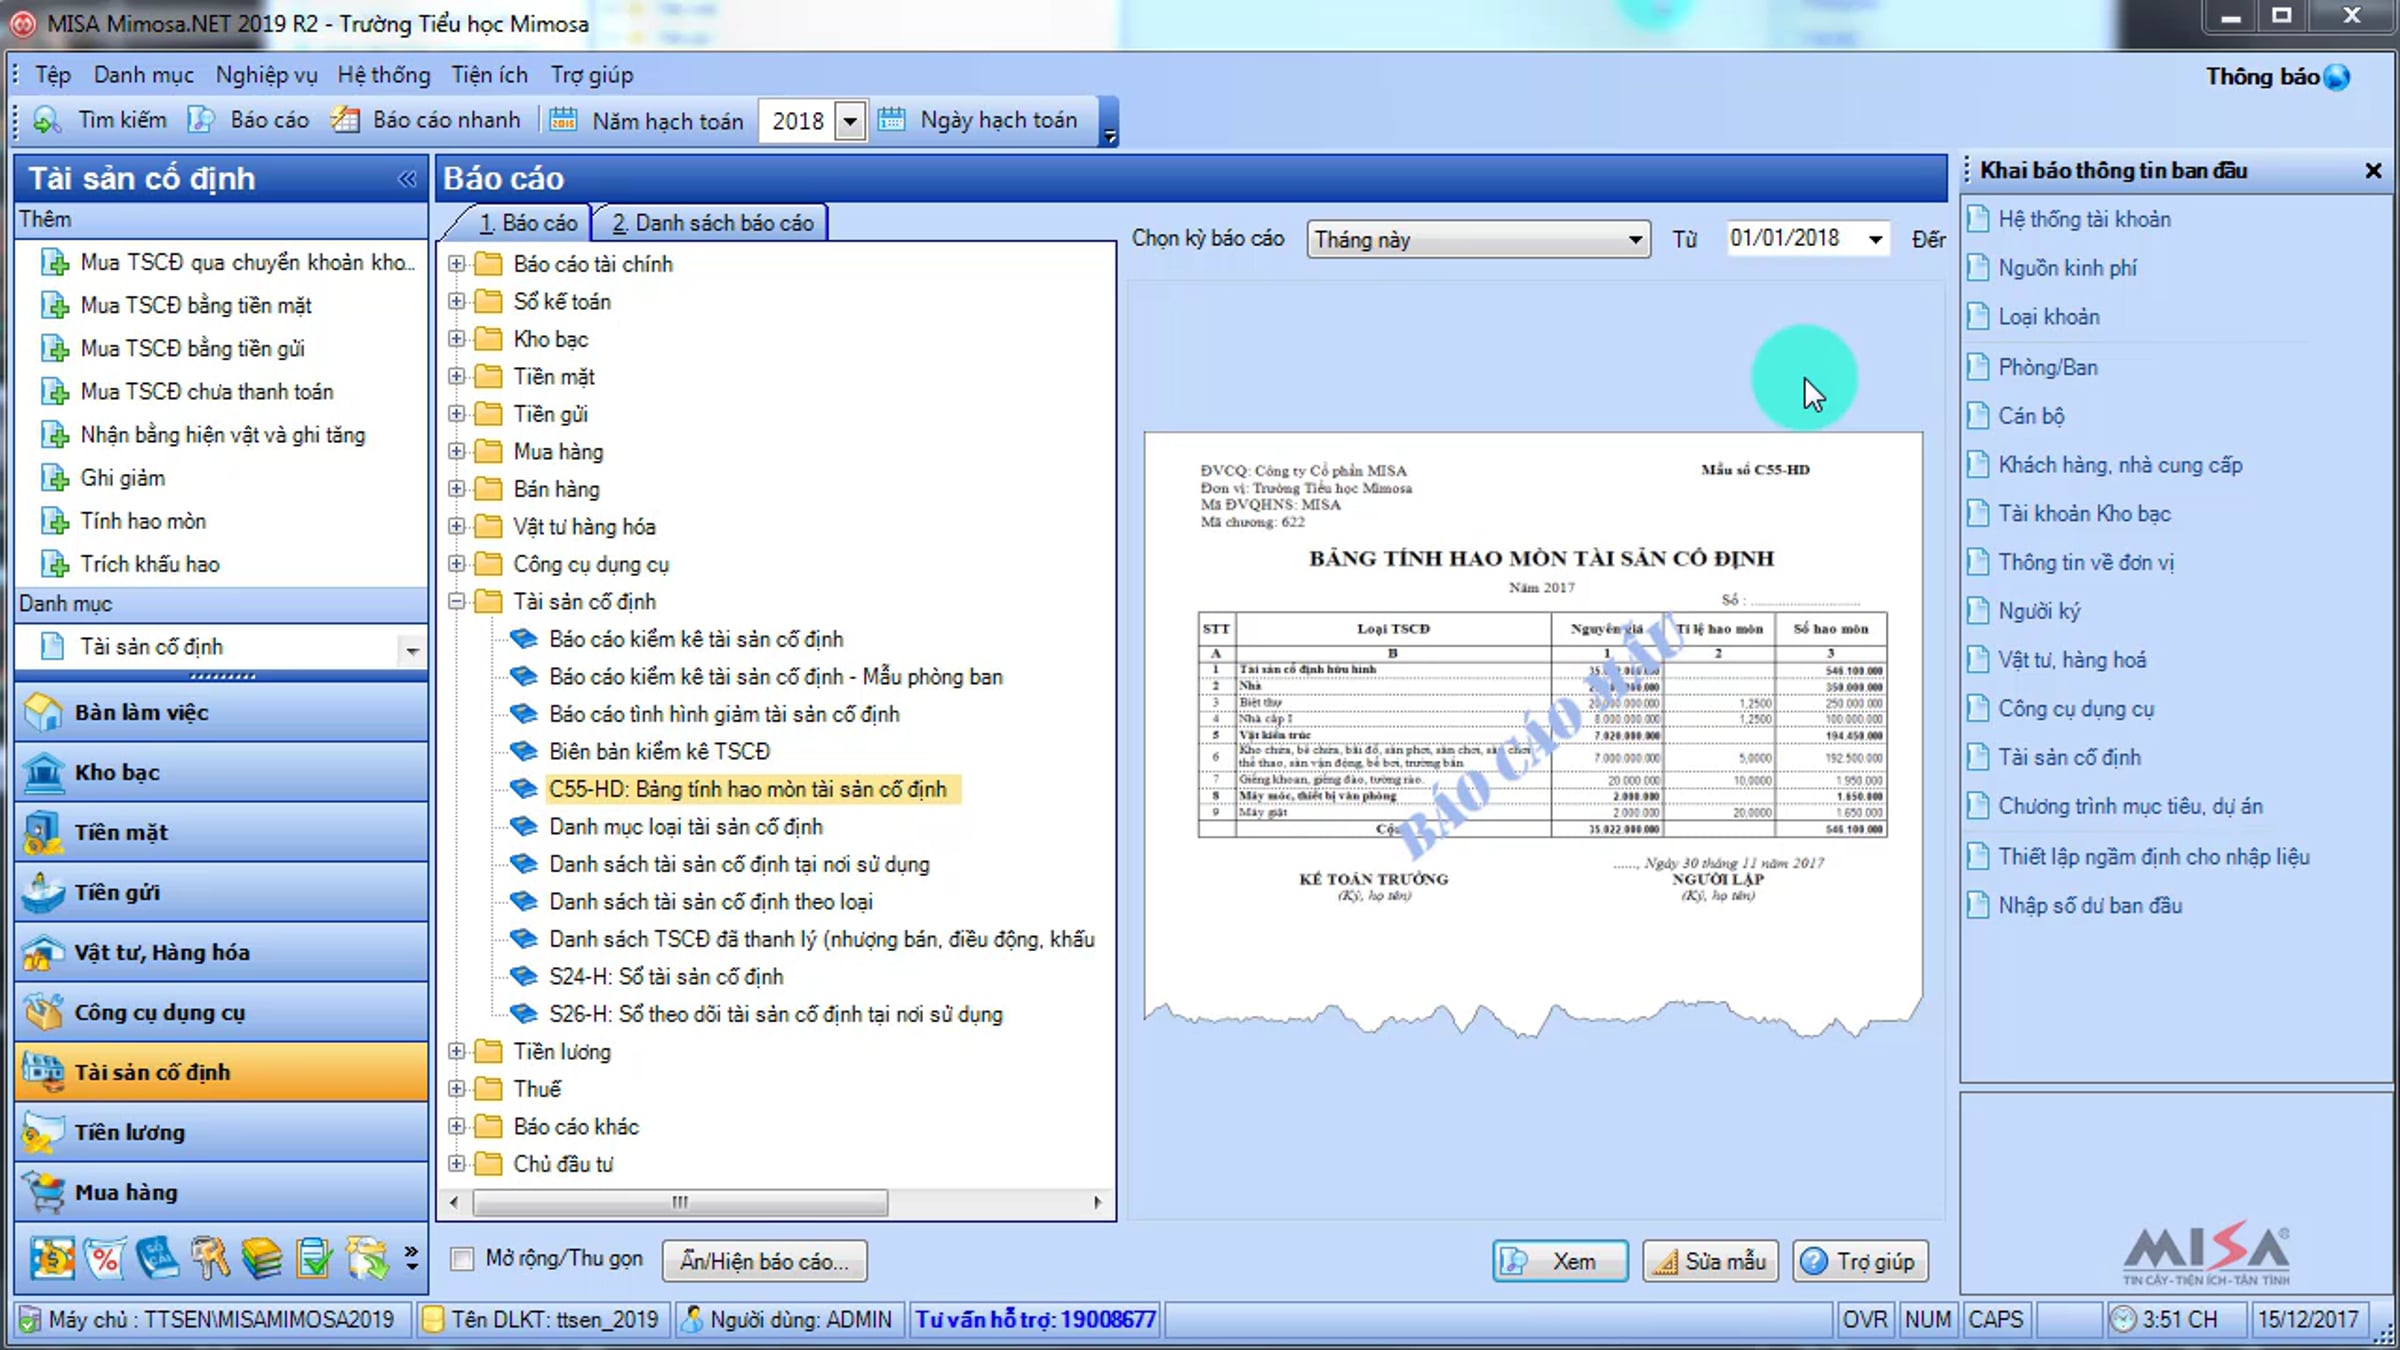The width and height of the screenshot is (2400, 1350).
Task: Select Biên bản kiểm kê TSCĐ report
Action: point(660,751)
